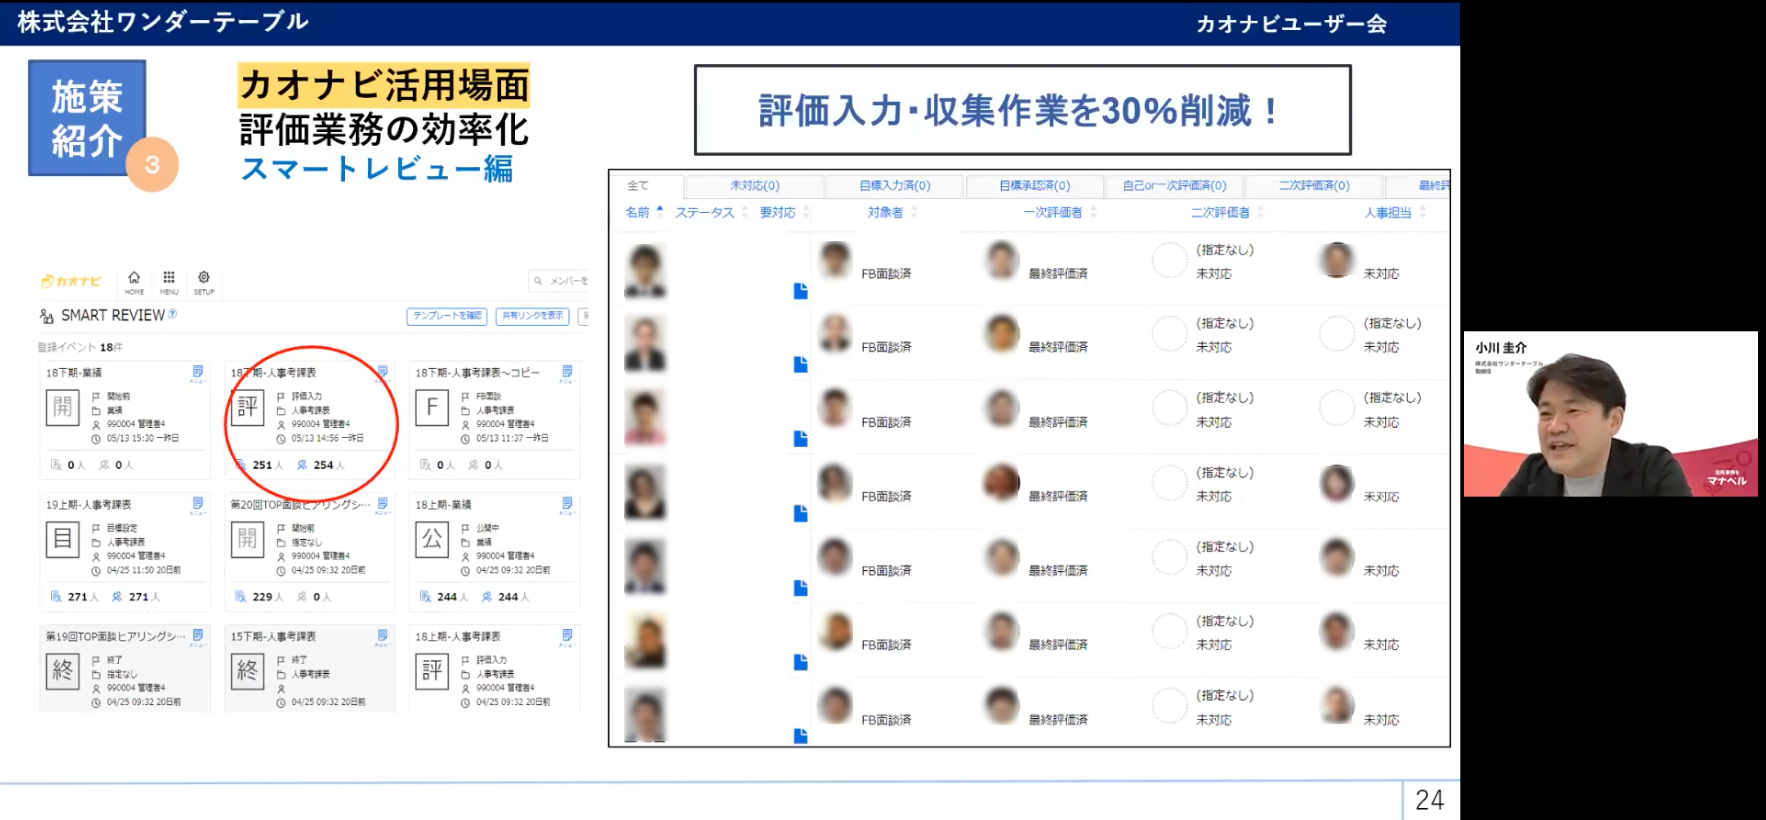Click the 施策紹介 blue box

(87, 118)
